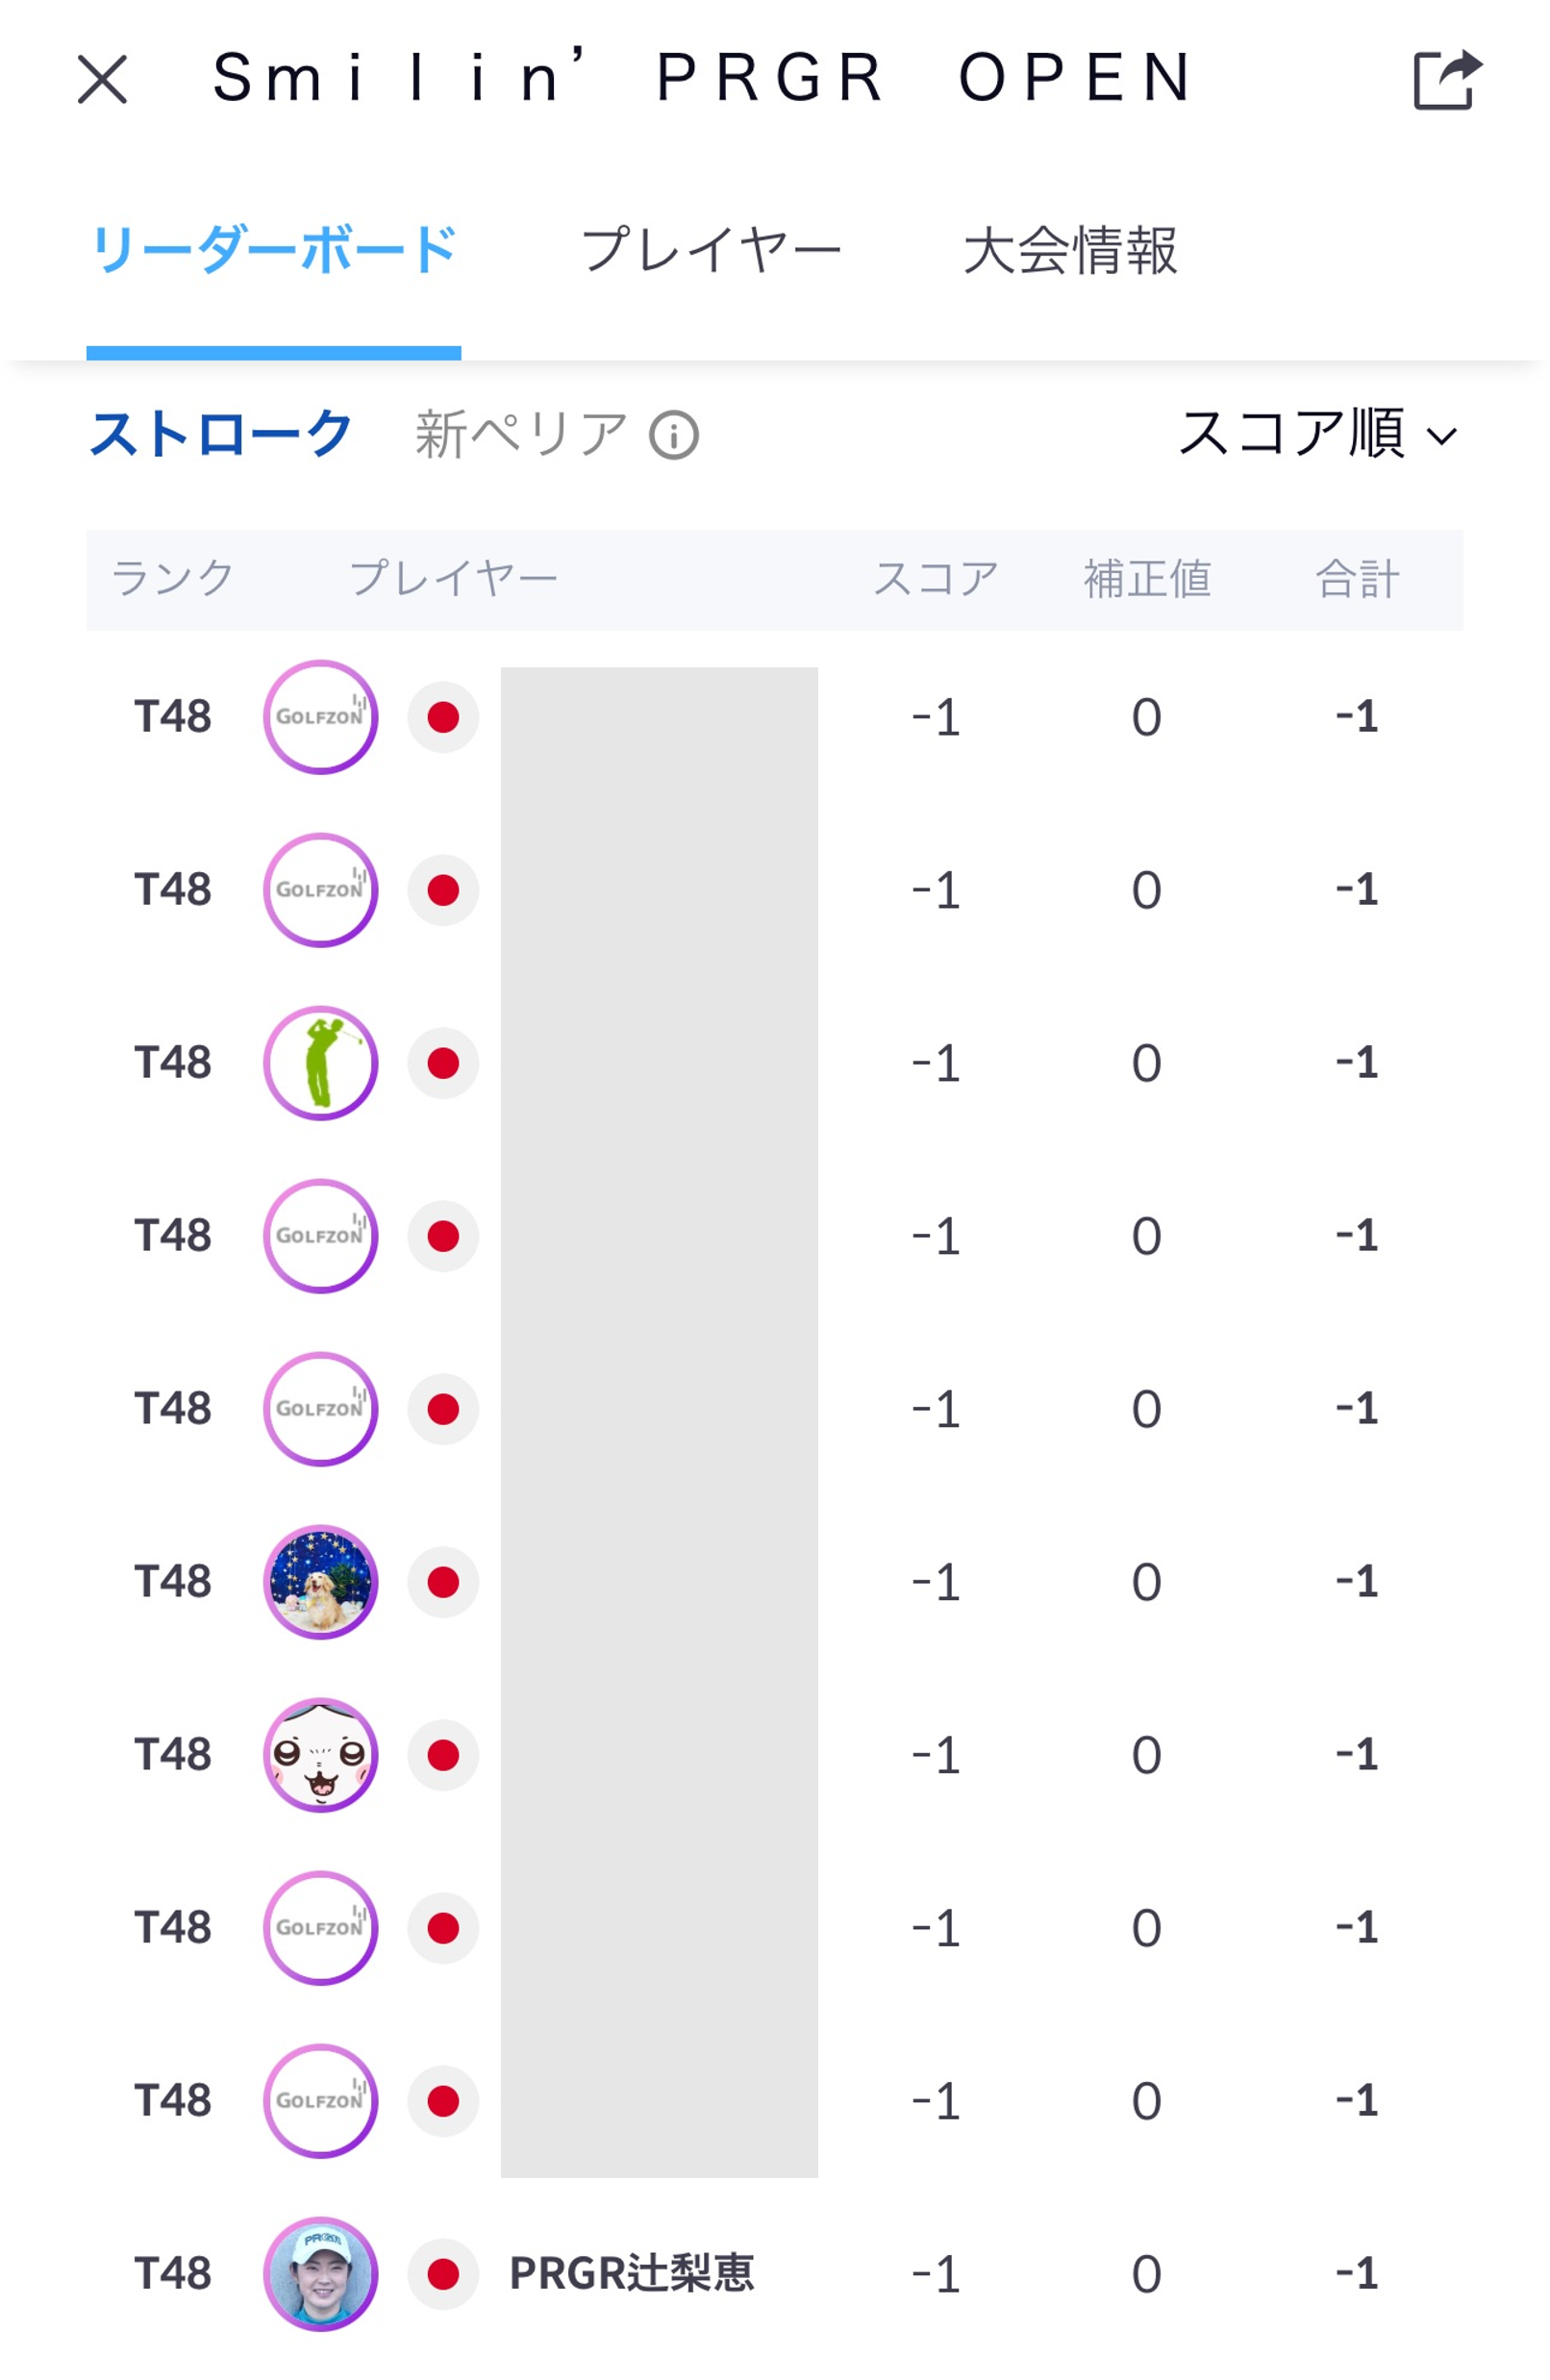Select the リーダーボード tab
The image size is (1550, 2380).
[x=273, y=250]
